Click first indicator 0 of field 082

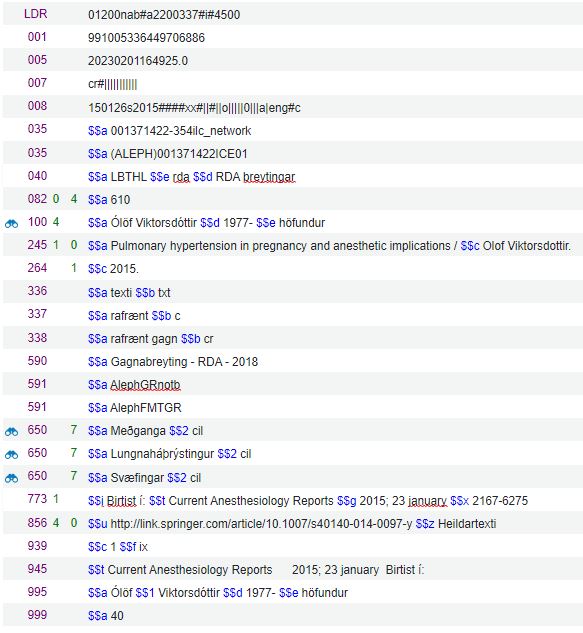[56, 199]
